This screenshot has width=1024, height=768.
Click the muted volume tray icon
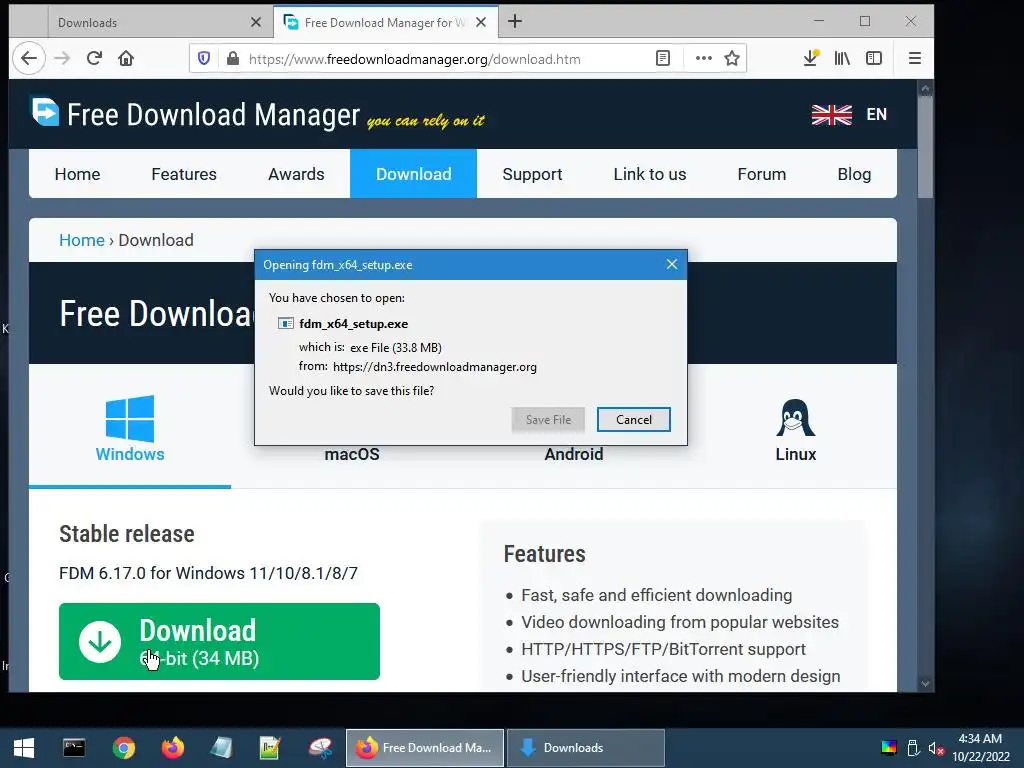[x=936, y=748]
